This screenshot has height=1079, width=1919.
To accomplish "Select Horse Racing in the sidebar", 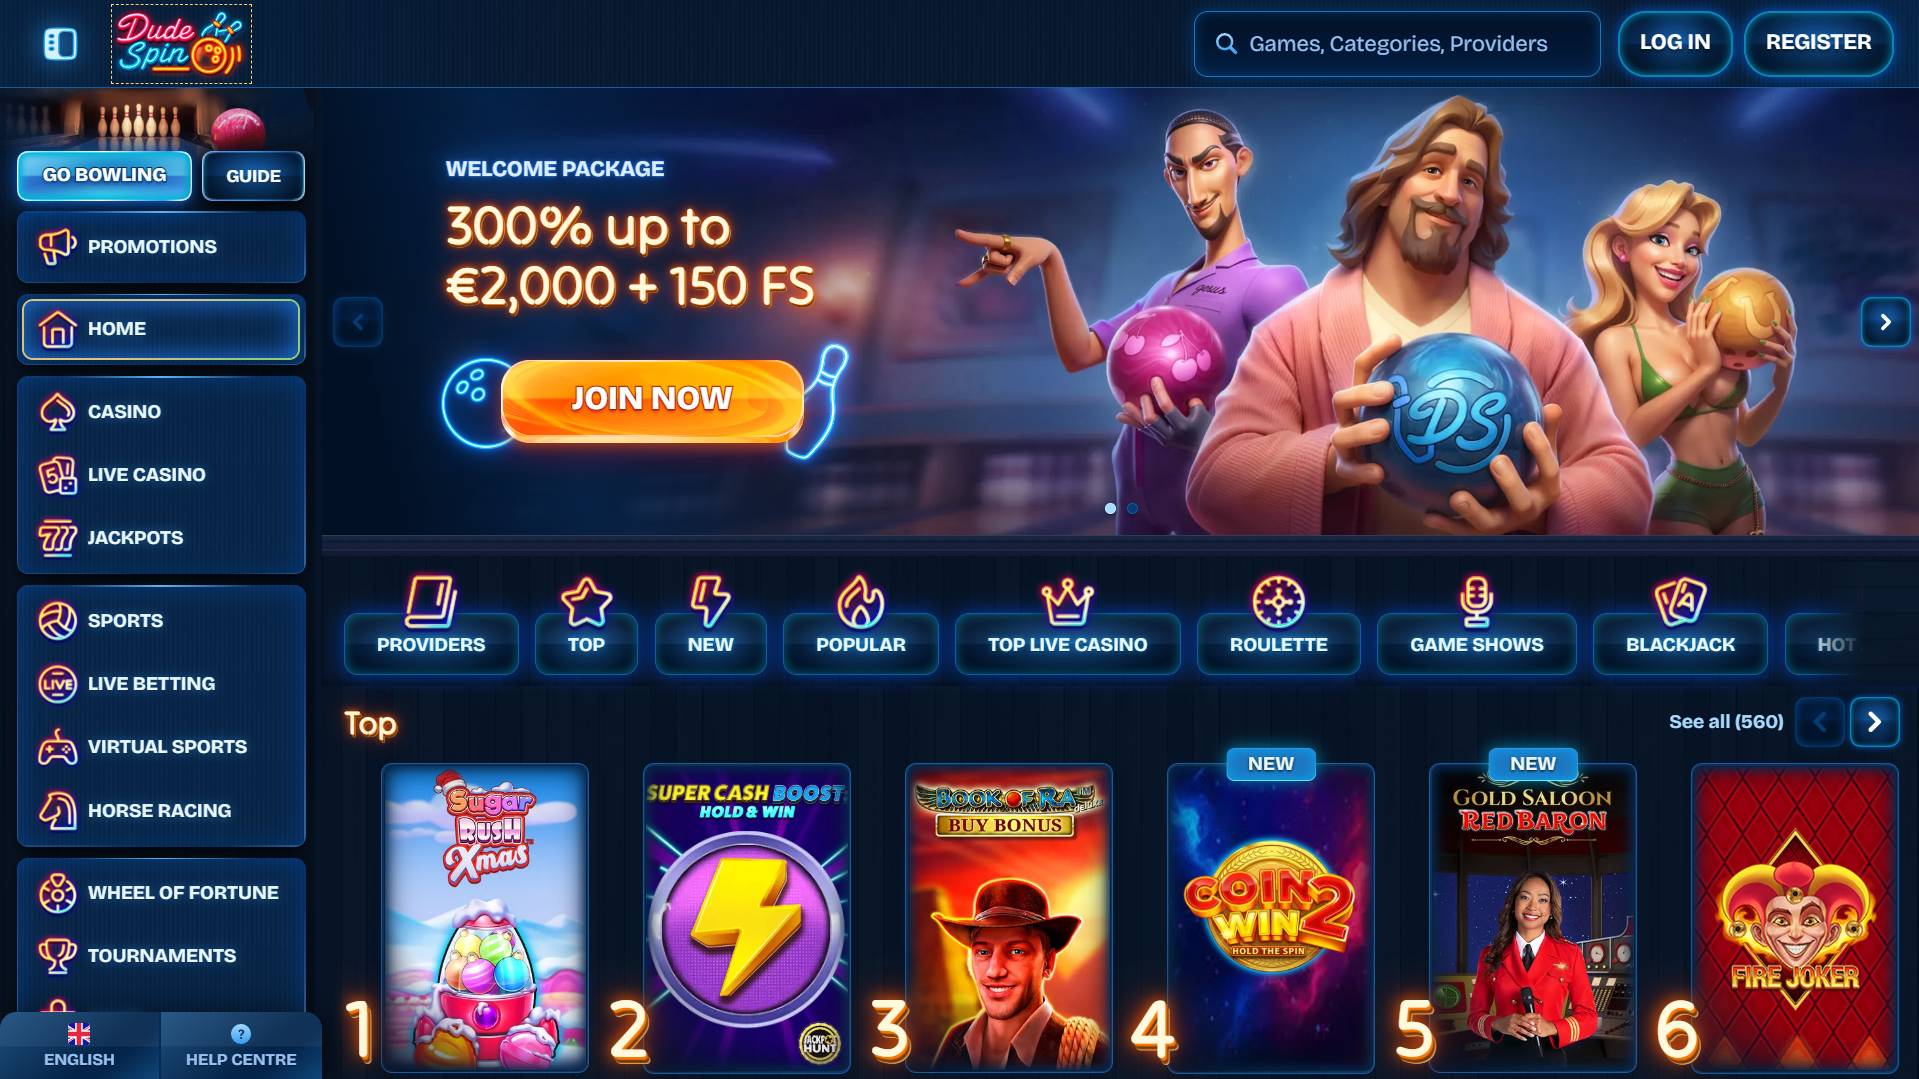I will pos(161,811).
